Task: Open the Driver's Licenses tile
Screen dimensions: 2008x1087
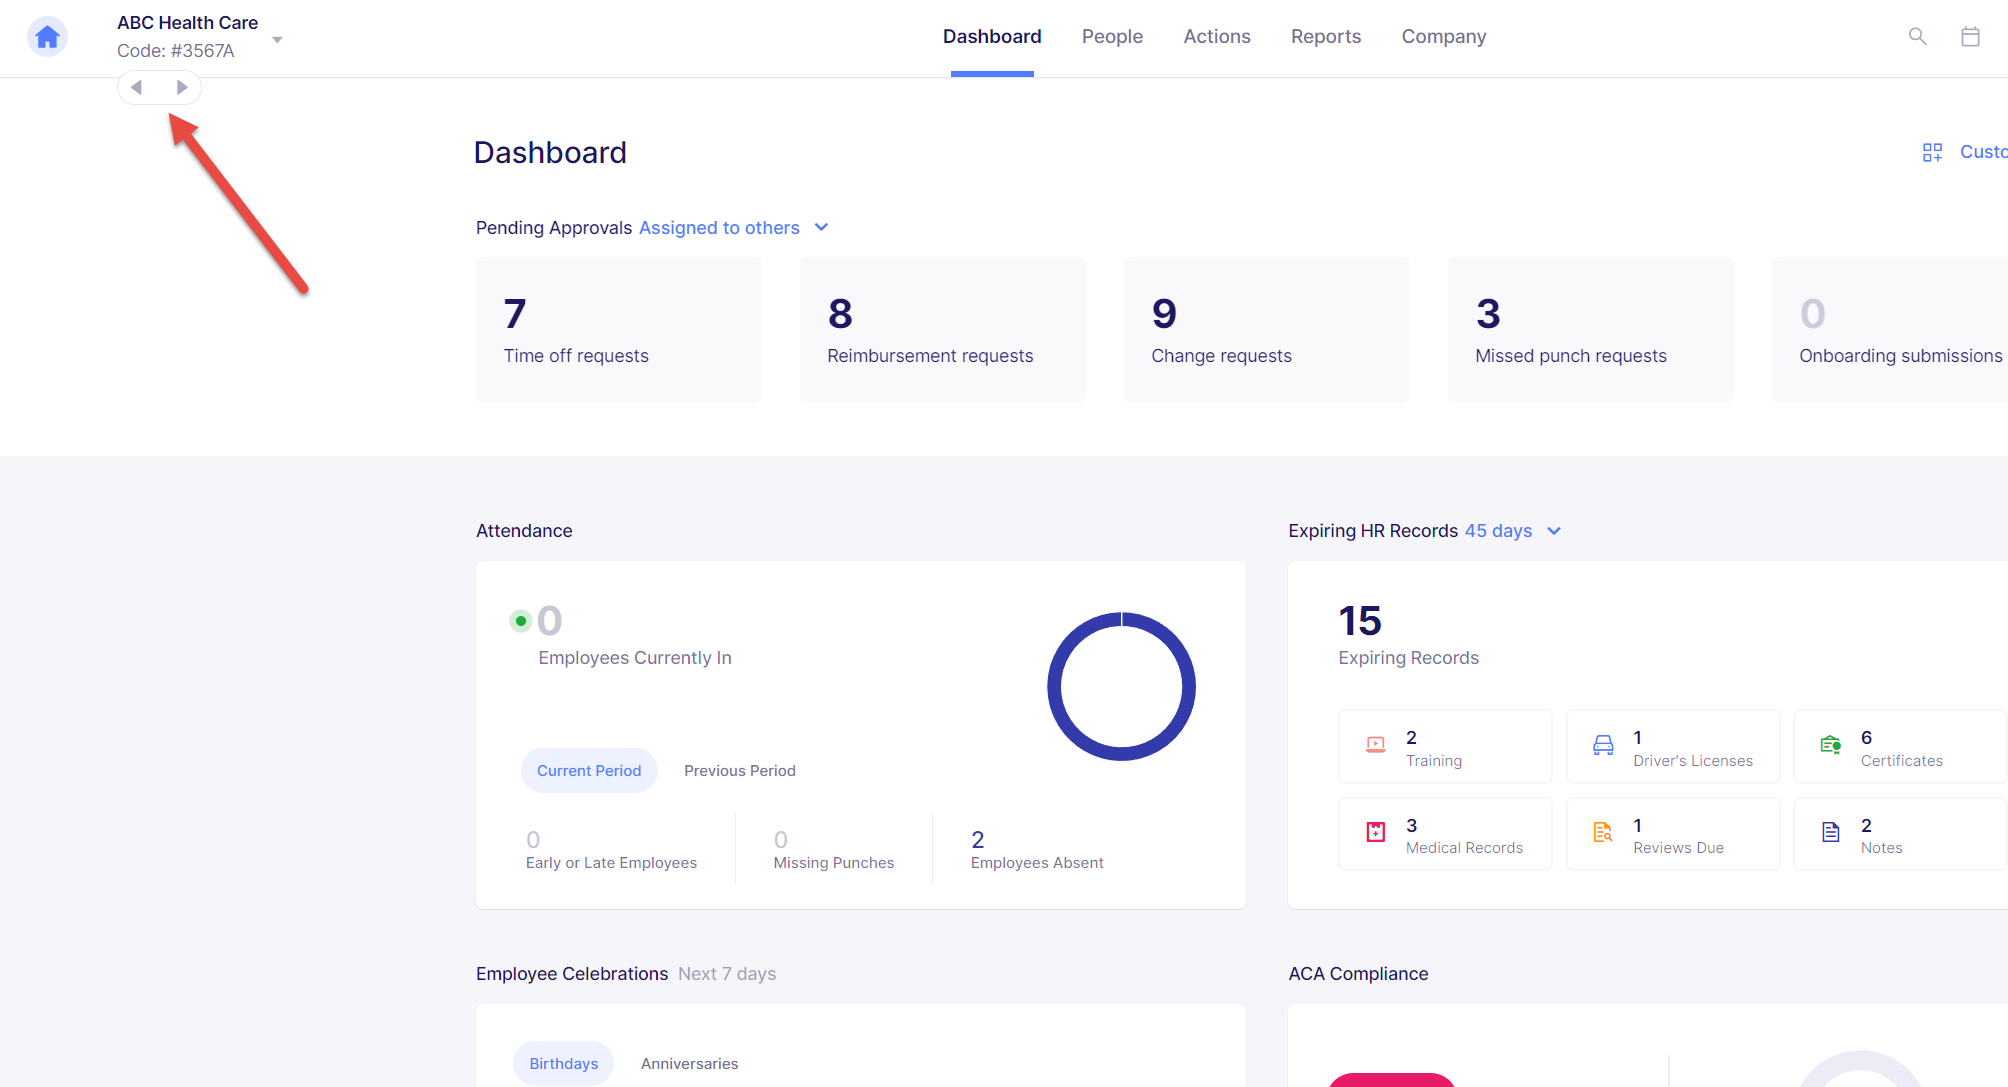Action: [1673, 747]
